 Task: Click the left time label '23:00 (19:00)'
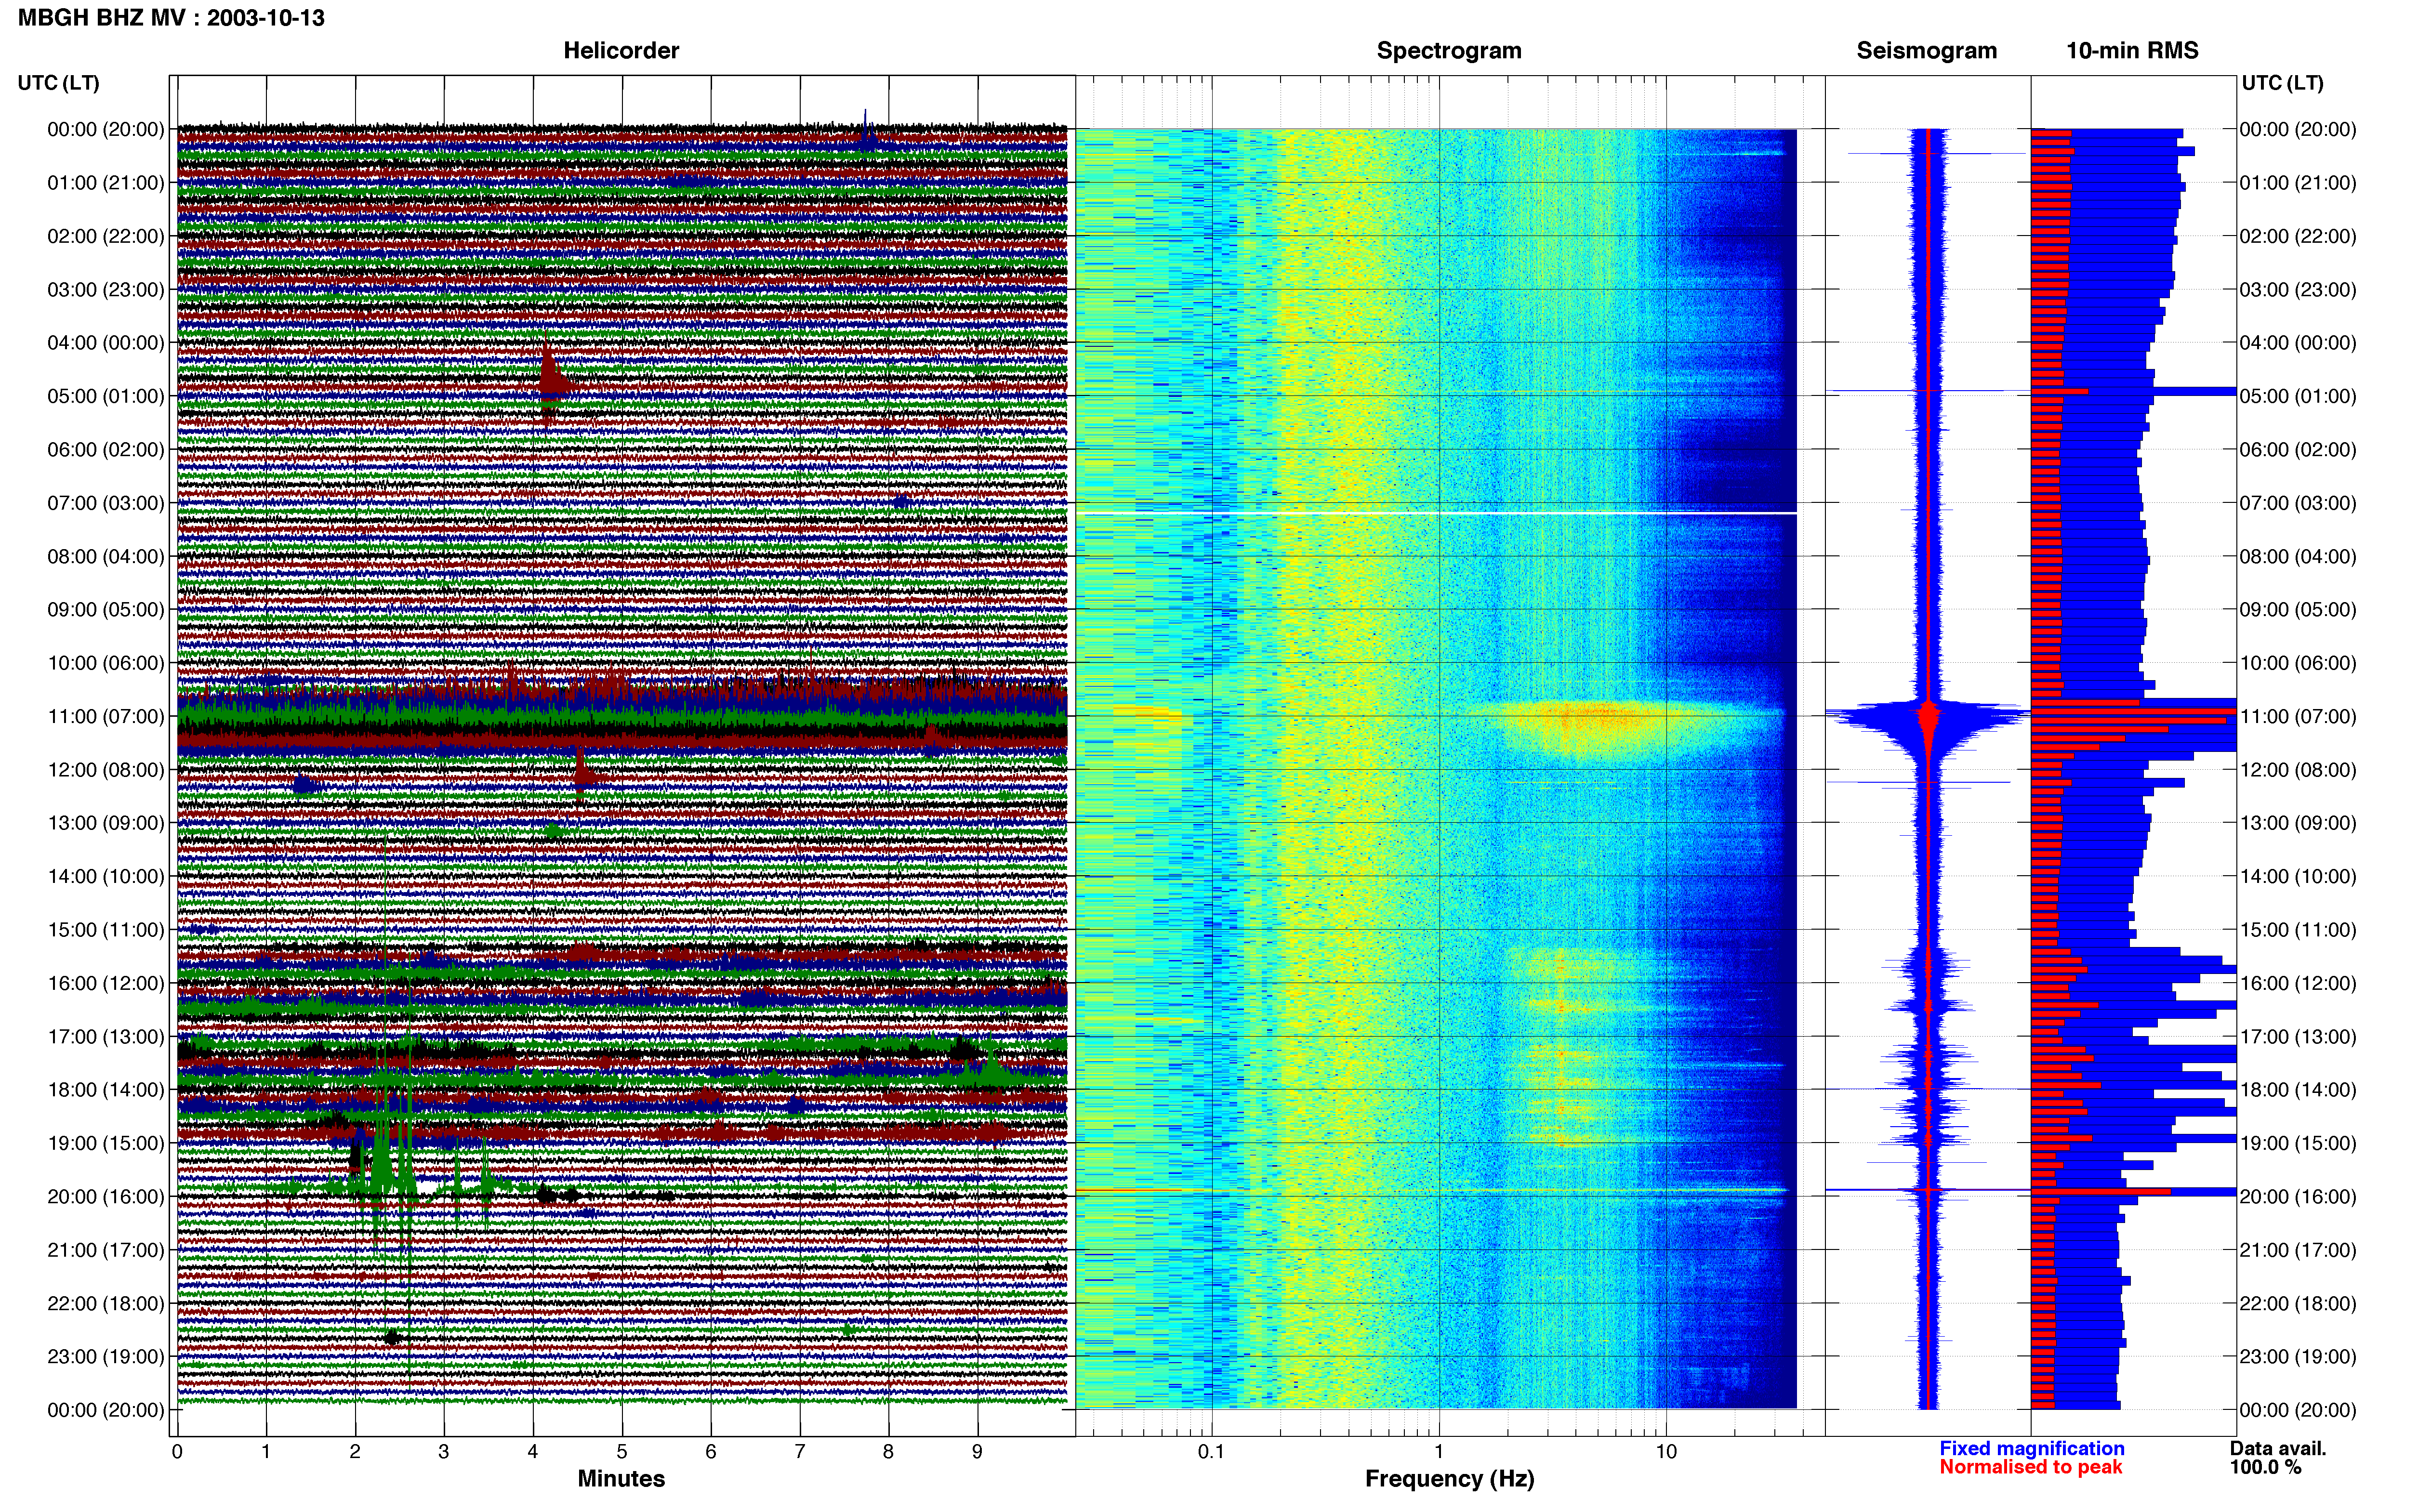click(x=106, y=1357)
